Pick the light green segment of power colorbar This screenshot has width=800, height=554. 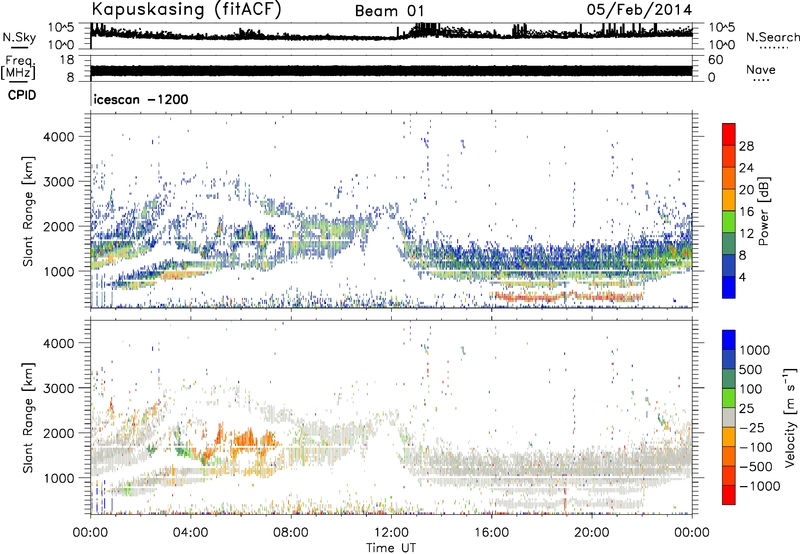pos(729,222)
